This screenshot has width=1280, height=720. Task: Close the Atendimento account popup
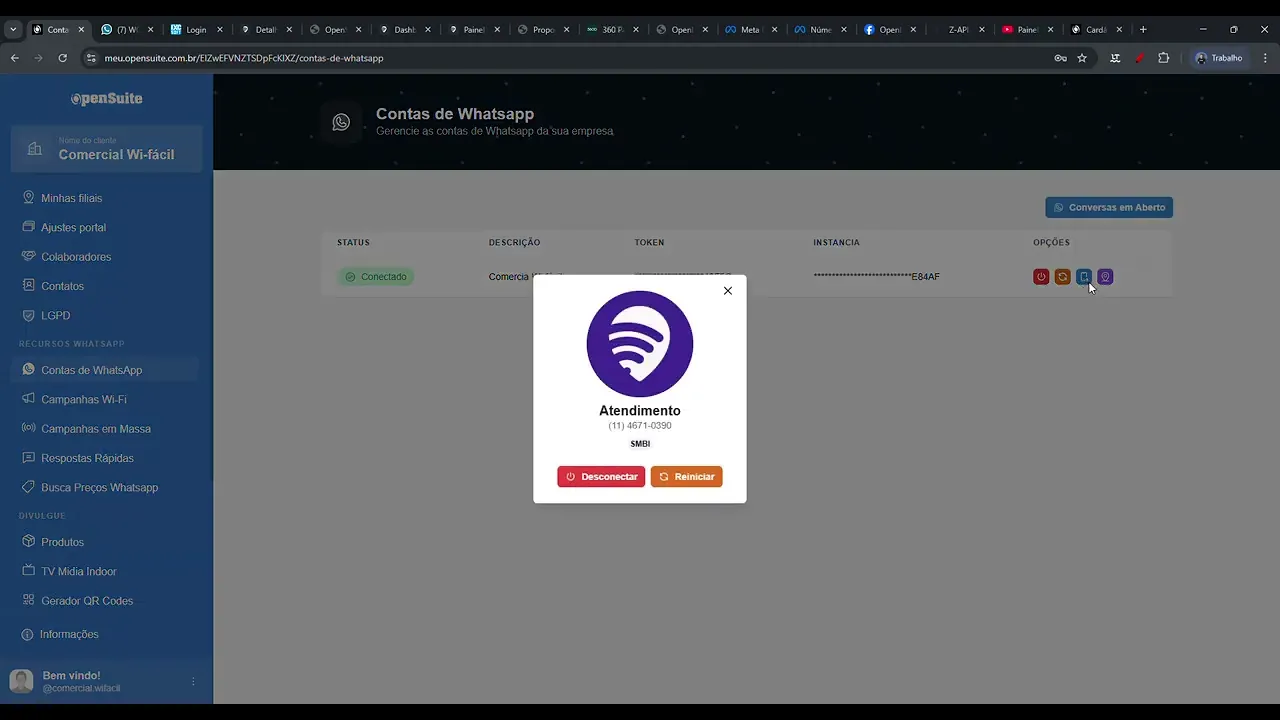[727, 291]
